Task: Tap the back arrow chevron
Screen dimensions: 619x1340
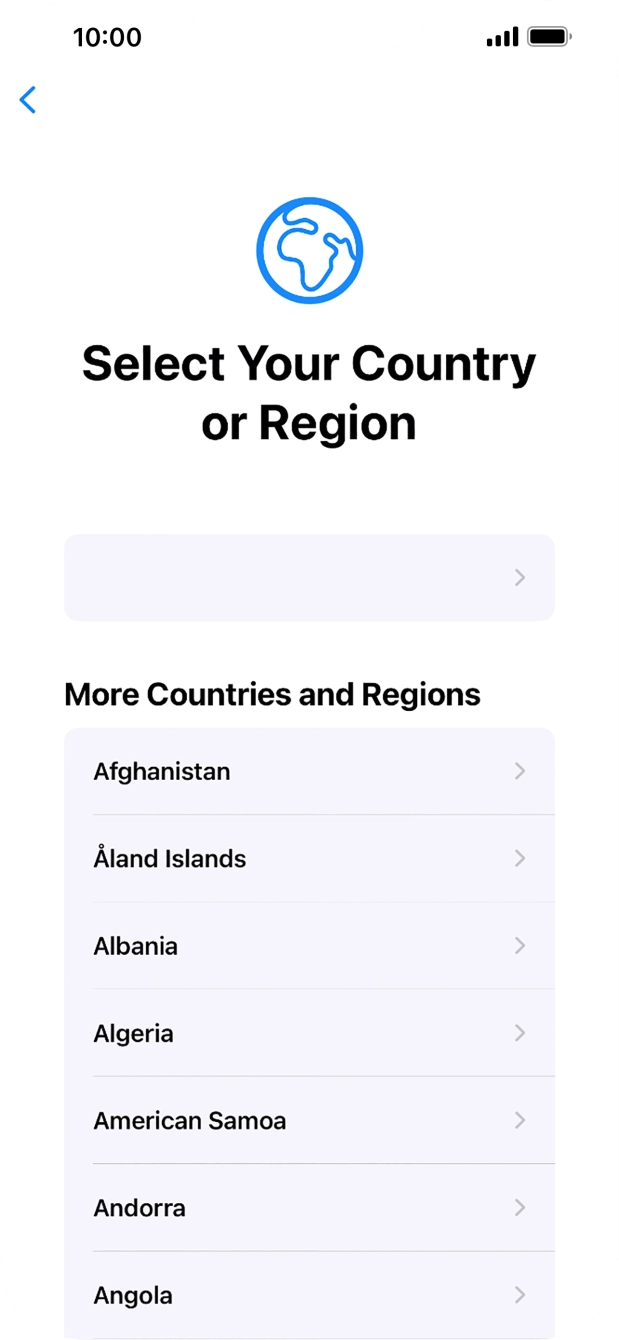Action: [27, 100]
